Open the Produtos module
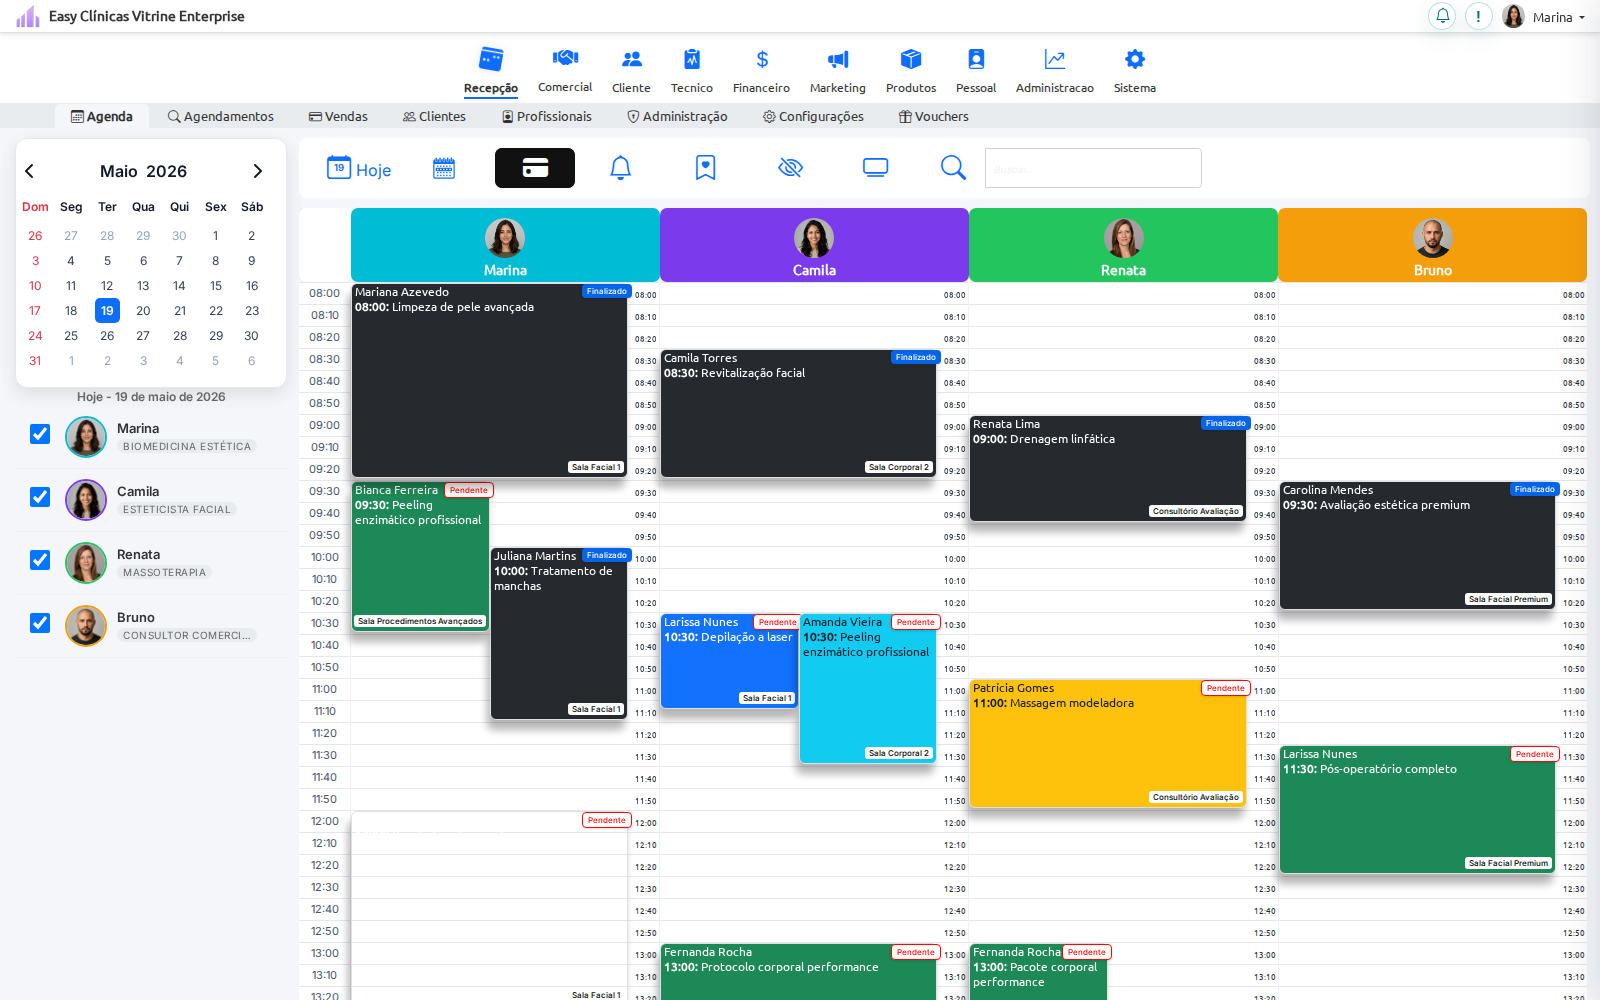This screenshot has width=1600, height=1000. tap(911, 71)
